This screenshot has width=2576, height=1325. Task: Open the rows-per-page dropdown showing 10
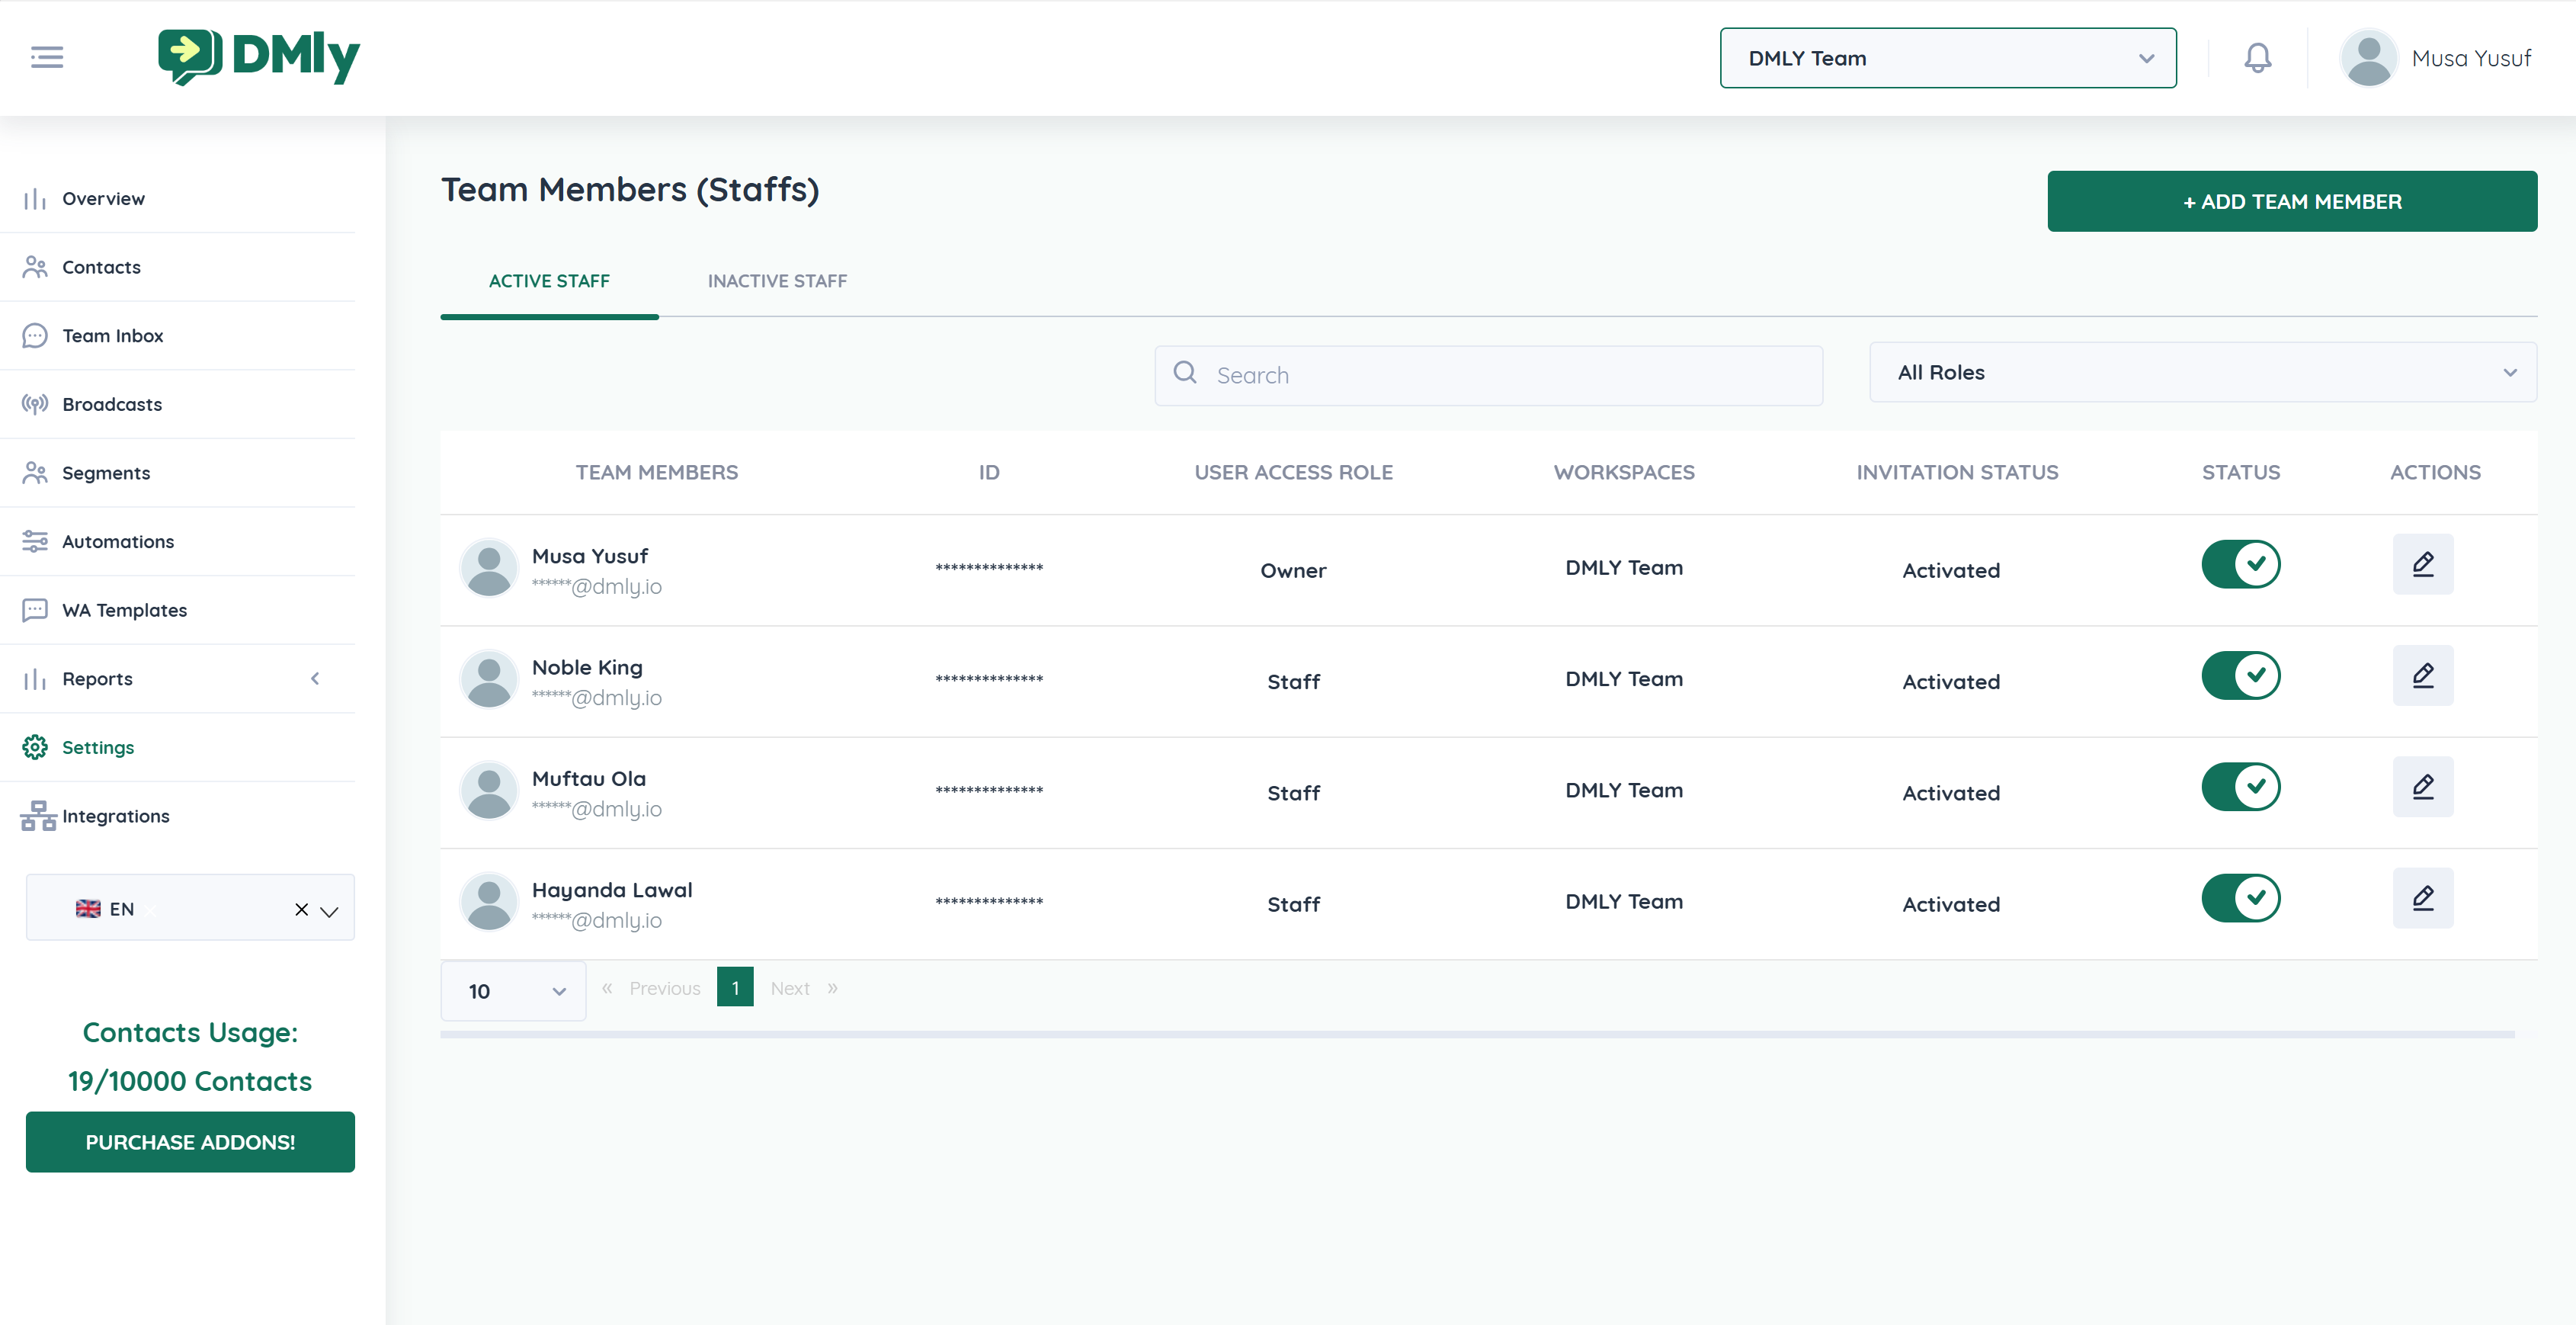pos(513,991)
